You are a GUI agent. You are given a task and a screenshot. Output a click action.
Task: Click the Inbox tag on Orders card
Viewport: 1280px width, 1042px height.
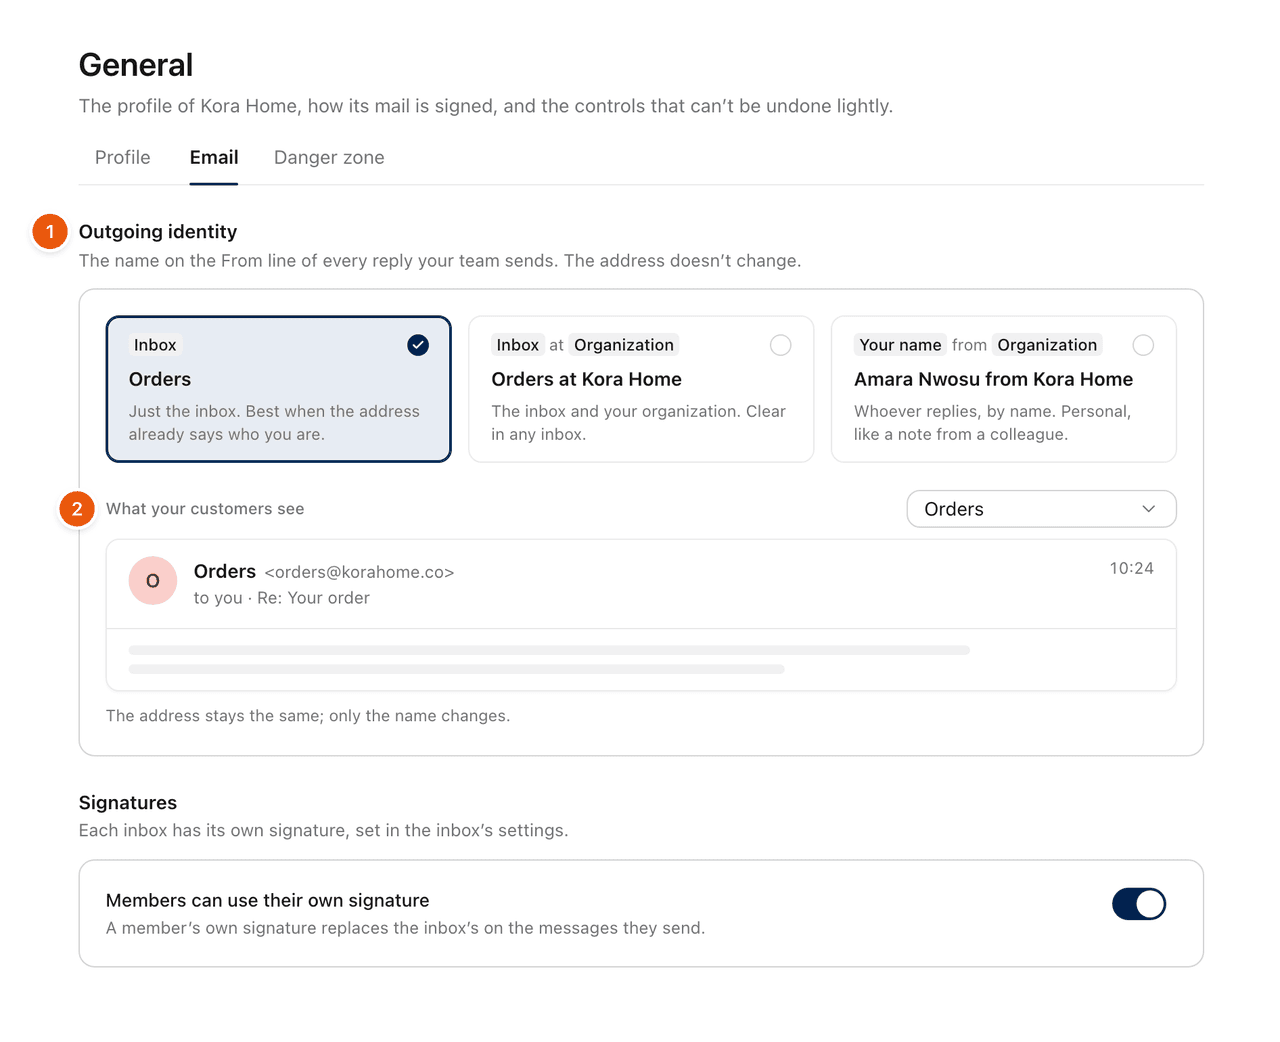(155, 345)
